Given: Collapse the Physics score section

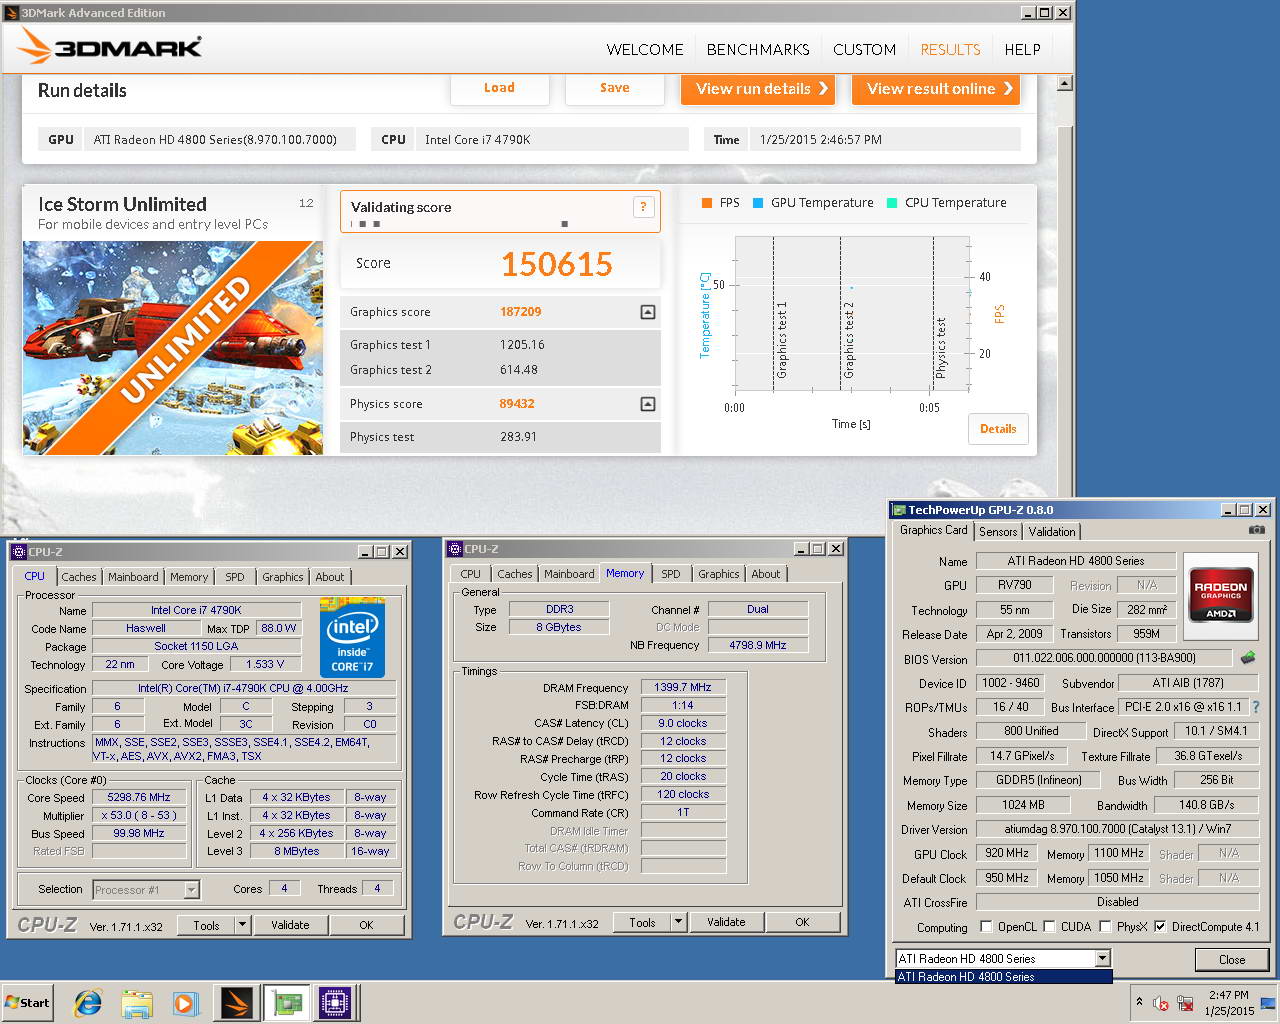Looking at the screenshot, I should coord(648,404).
